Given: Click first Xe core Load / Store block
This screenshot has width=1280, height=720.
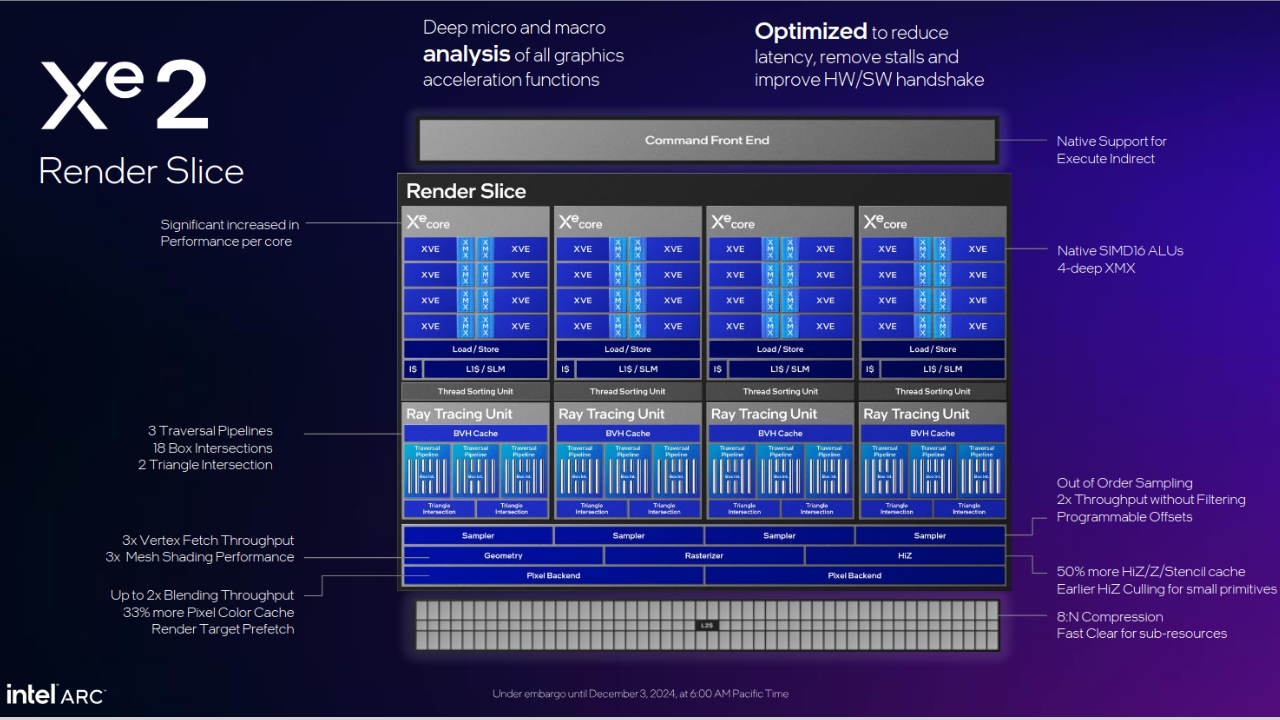Looking at the screenshot, I should click(476, 349).
